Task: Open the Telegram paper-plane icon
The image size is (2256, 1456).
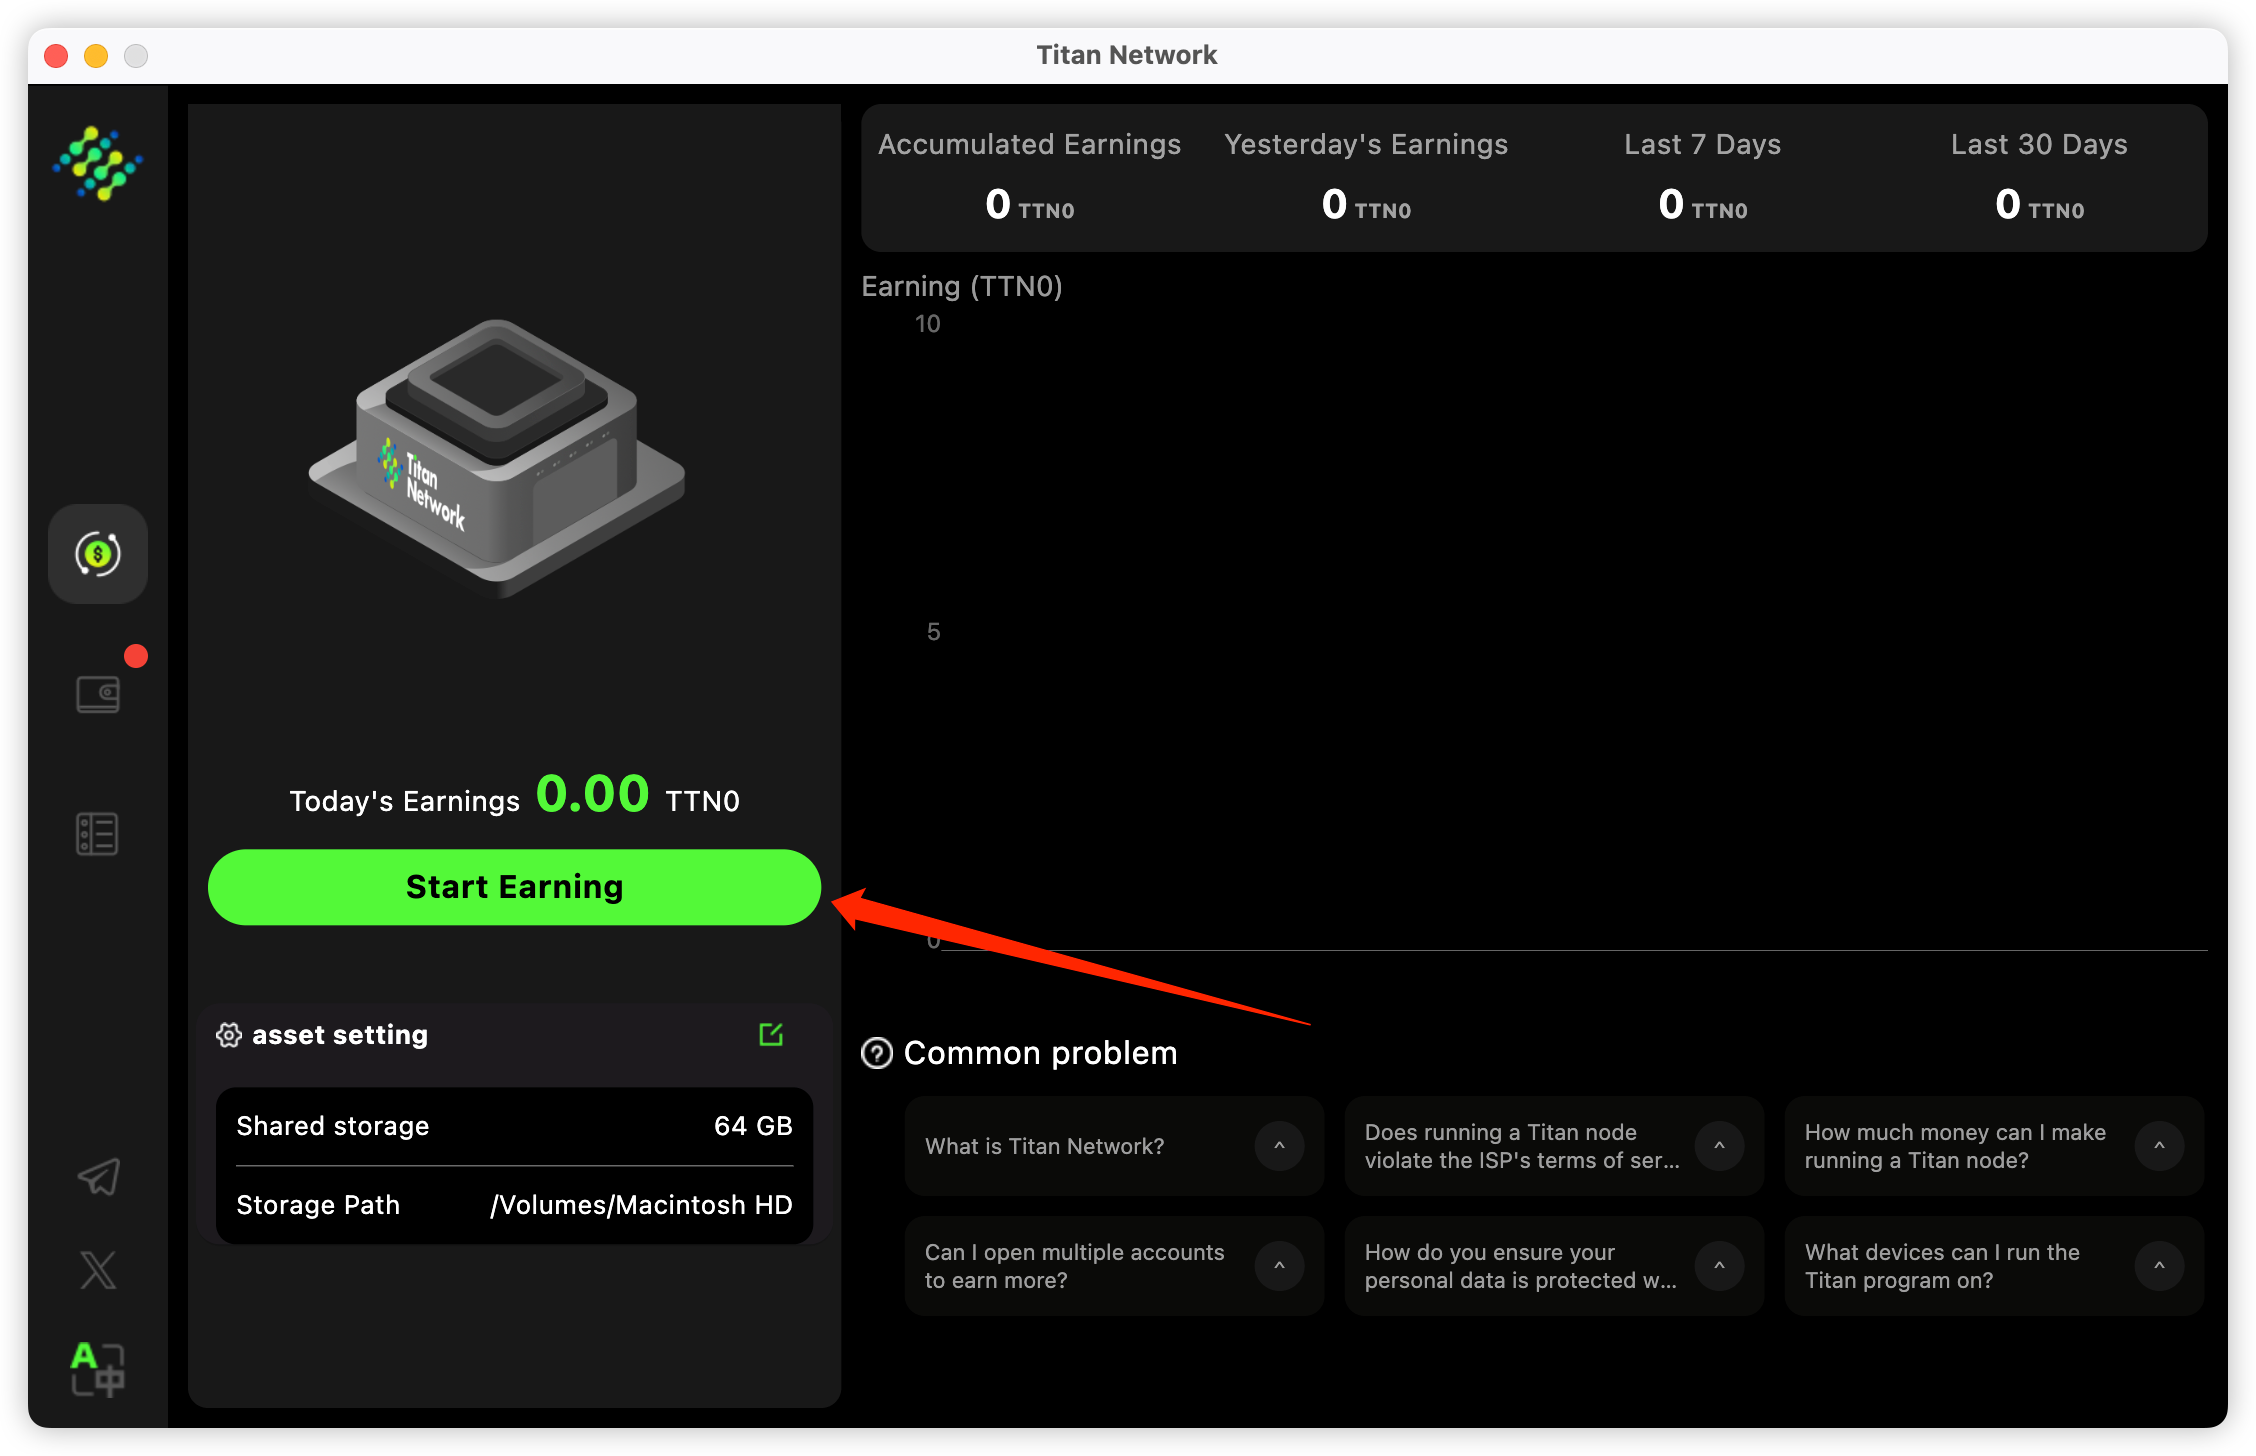Action: point(98,1176)
